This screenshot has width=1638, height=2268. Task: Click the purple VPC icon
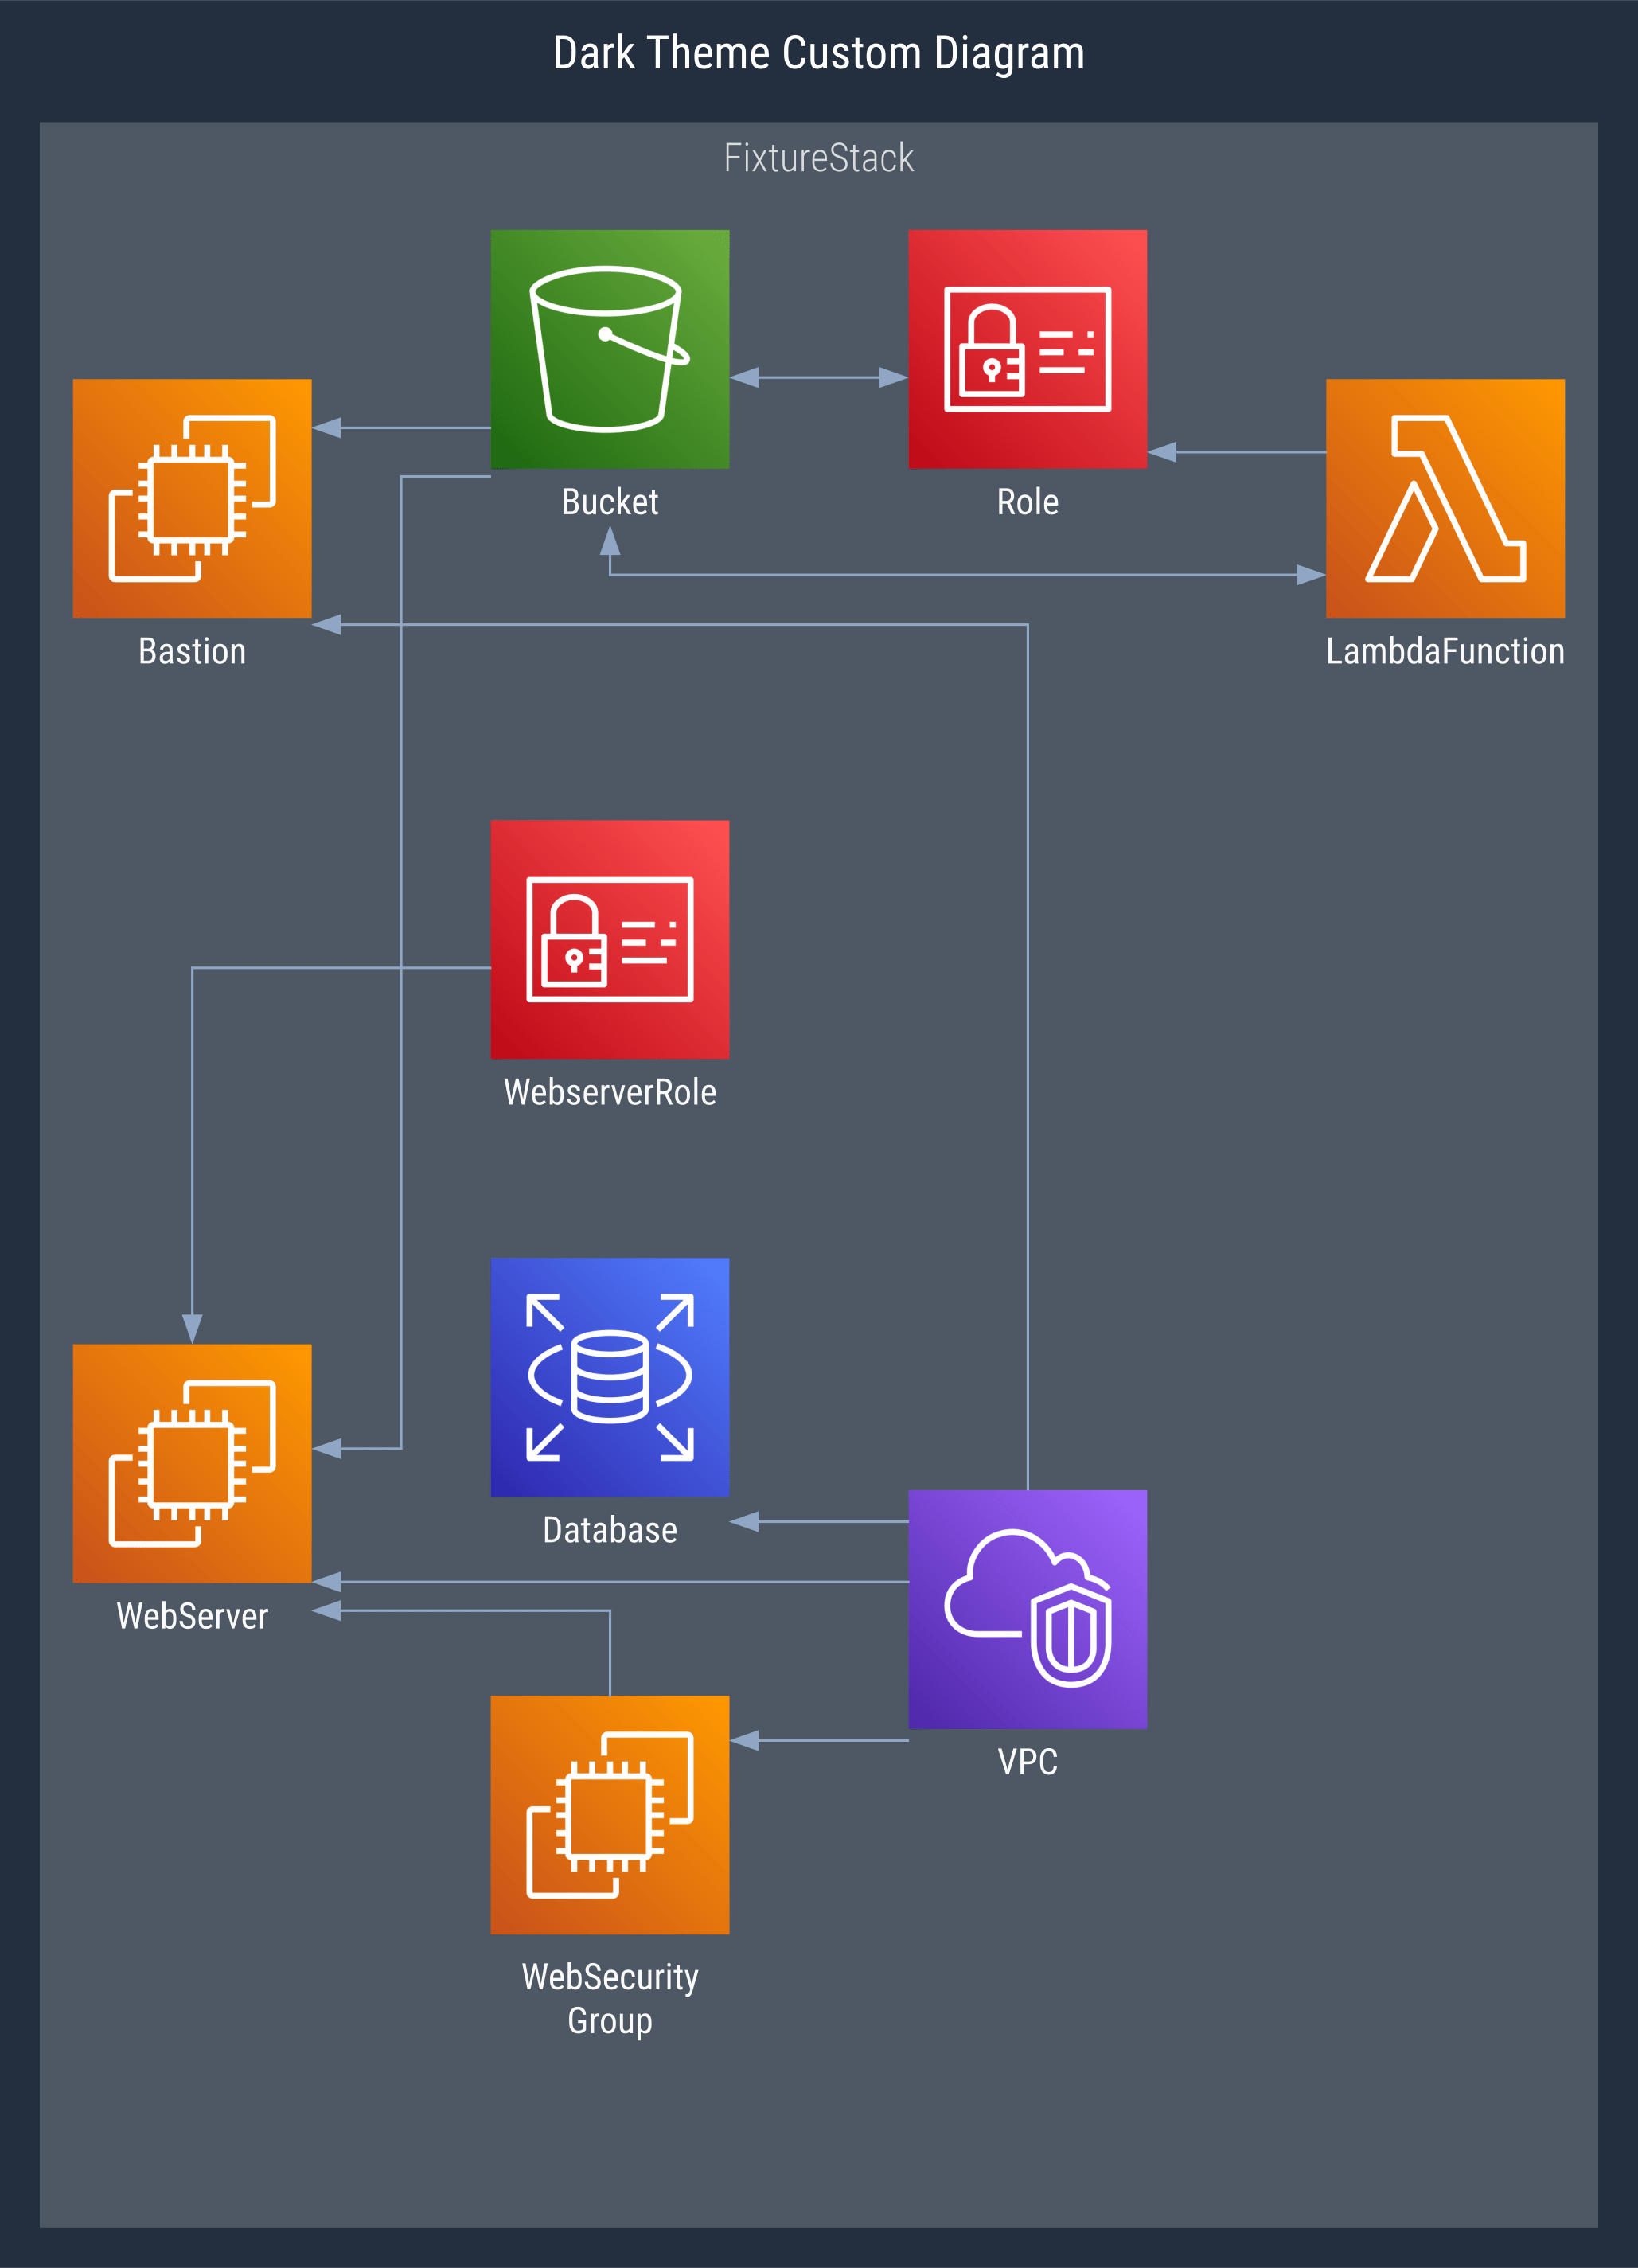coord(1027,1609)
